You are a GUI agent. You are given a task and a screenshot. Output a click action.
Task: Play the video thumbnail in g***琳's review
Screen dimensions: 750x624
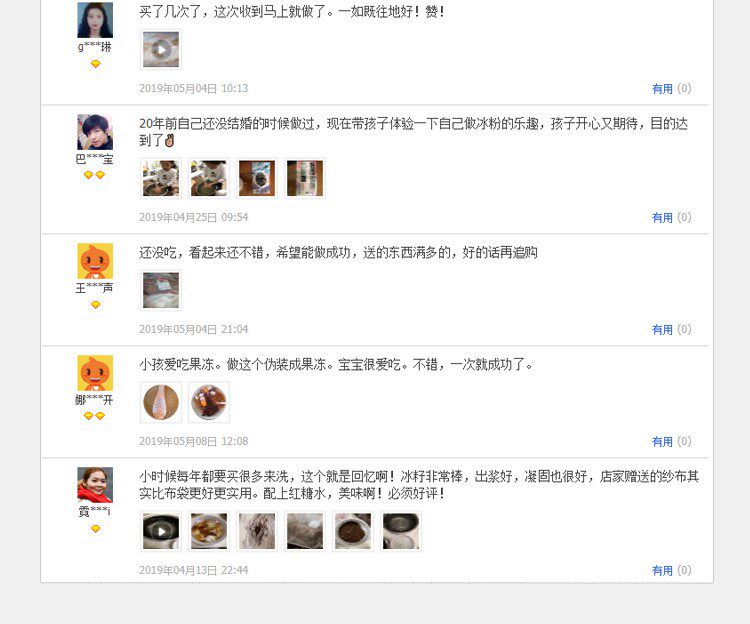[161, 50]
